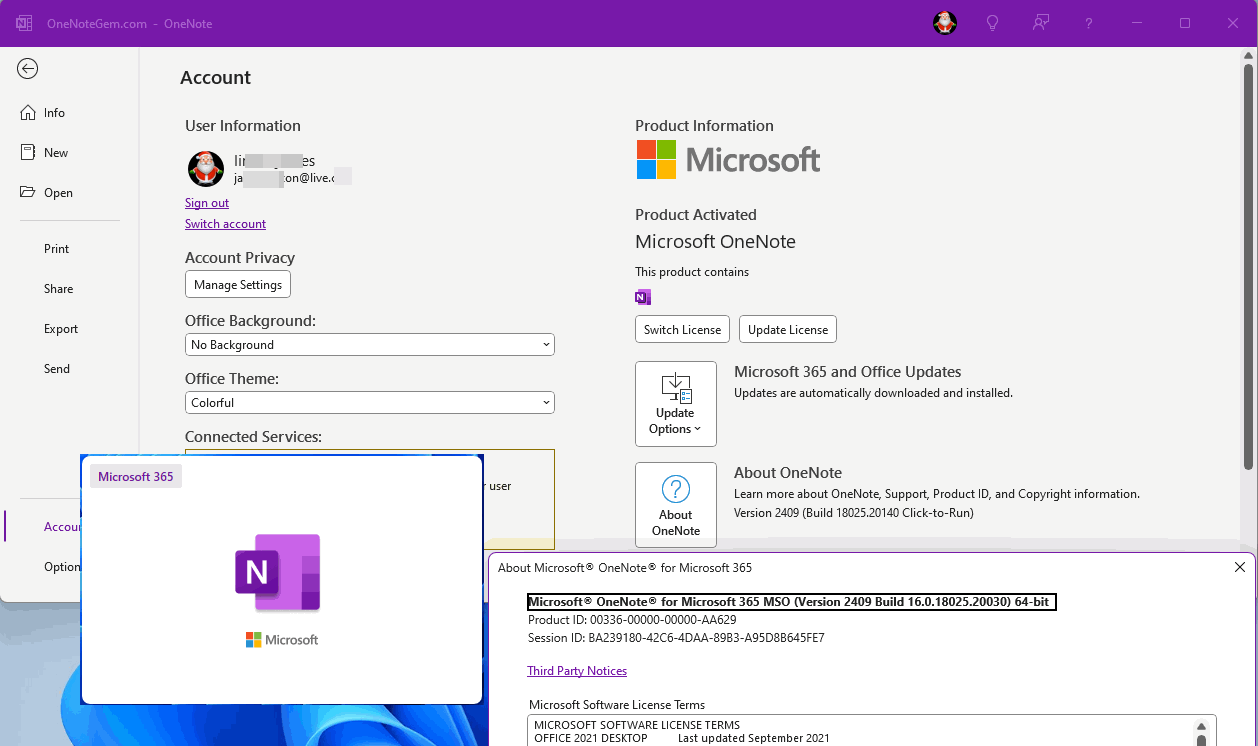Screen dimensions: 1258x746
Task: Open the feedback icon in the title bar
Action: click(1041, 23)
